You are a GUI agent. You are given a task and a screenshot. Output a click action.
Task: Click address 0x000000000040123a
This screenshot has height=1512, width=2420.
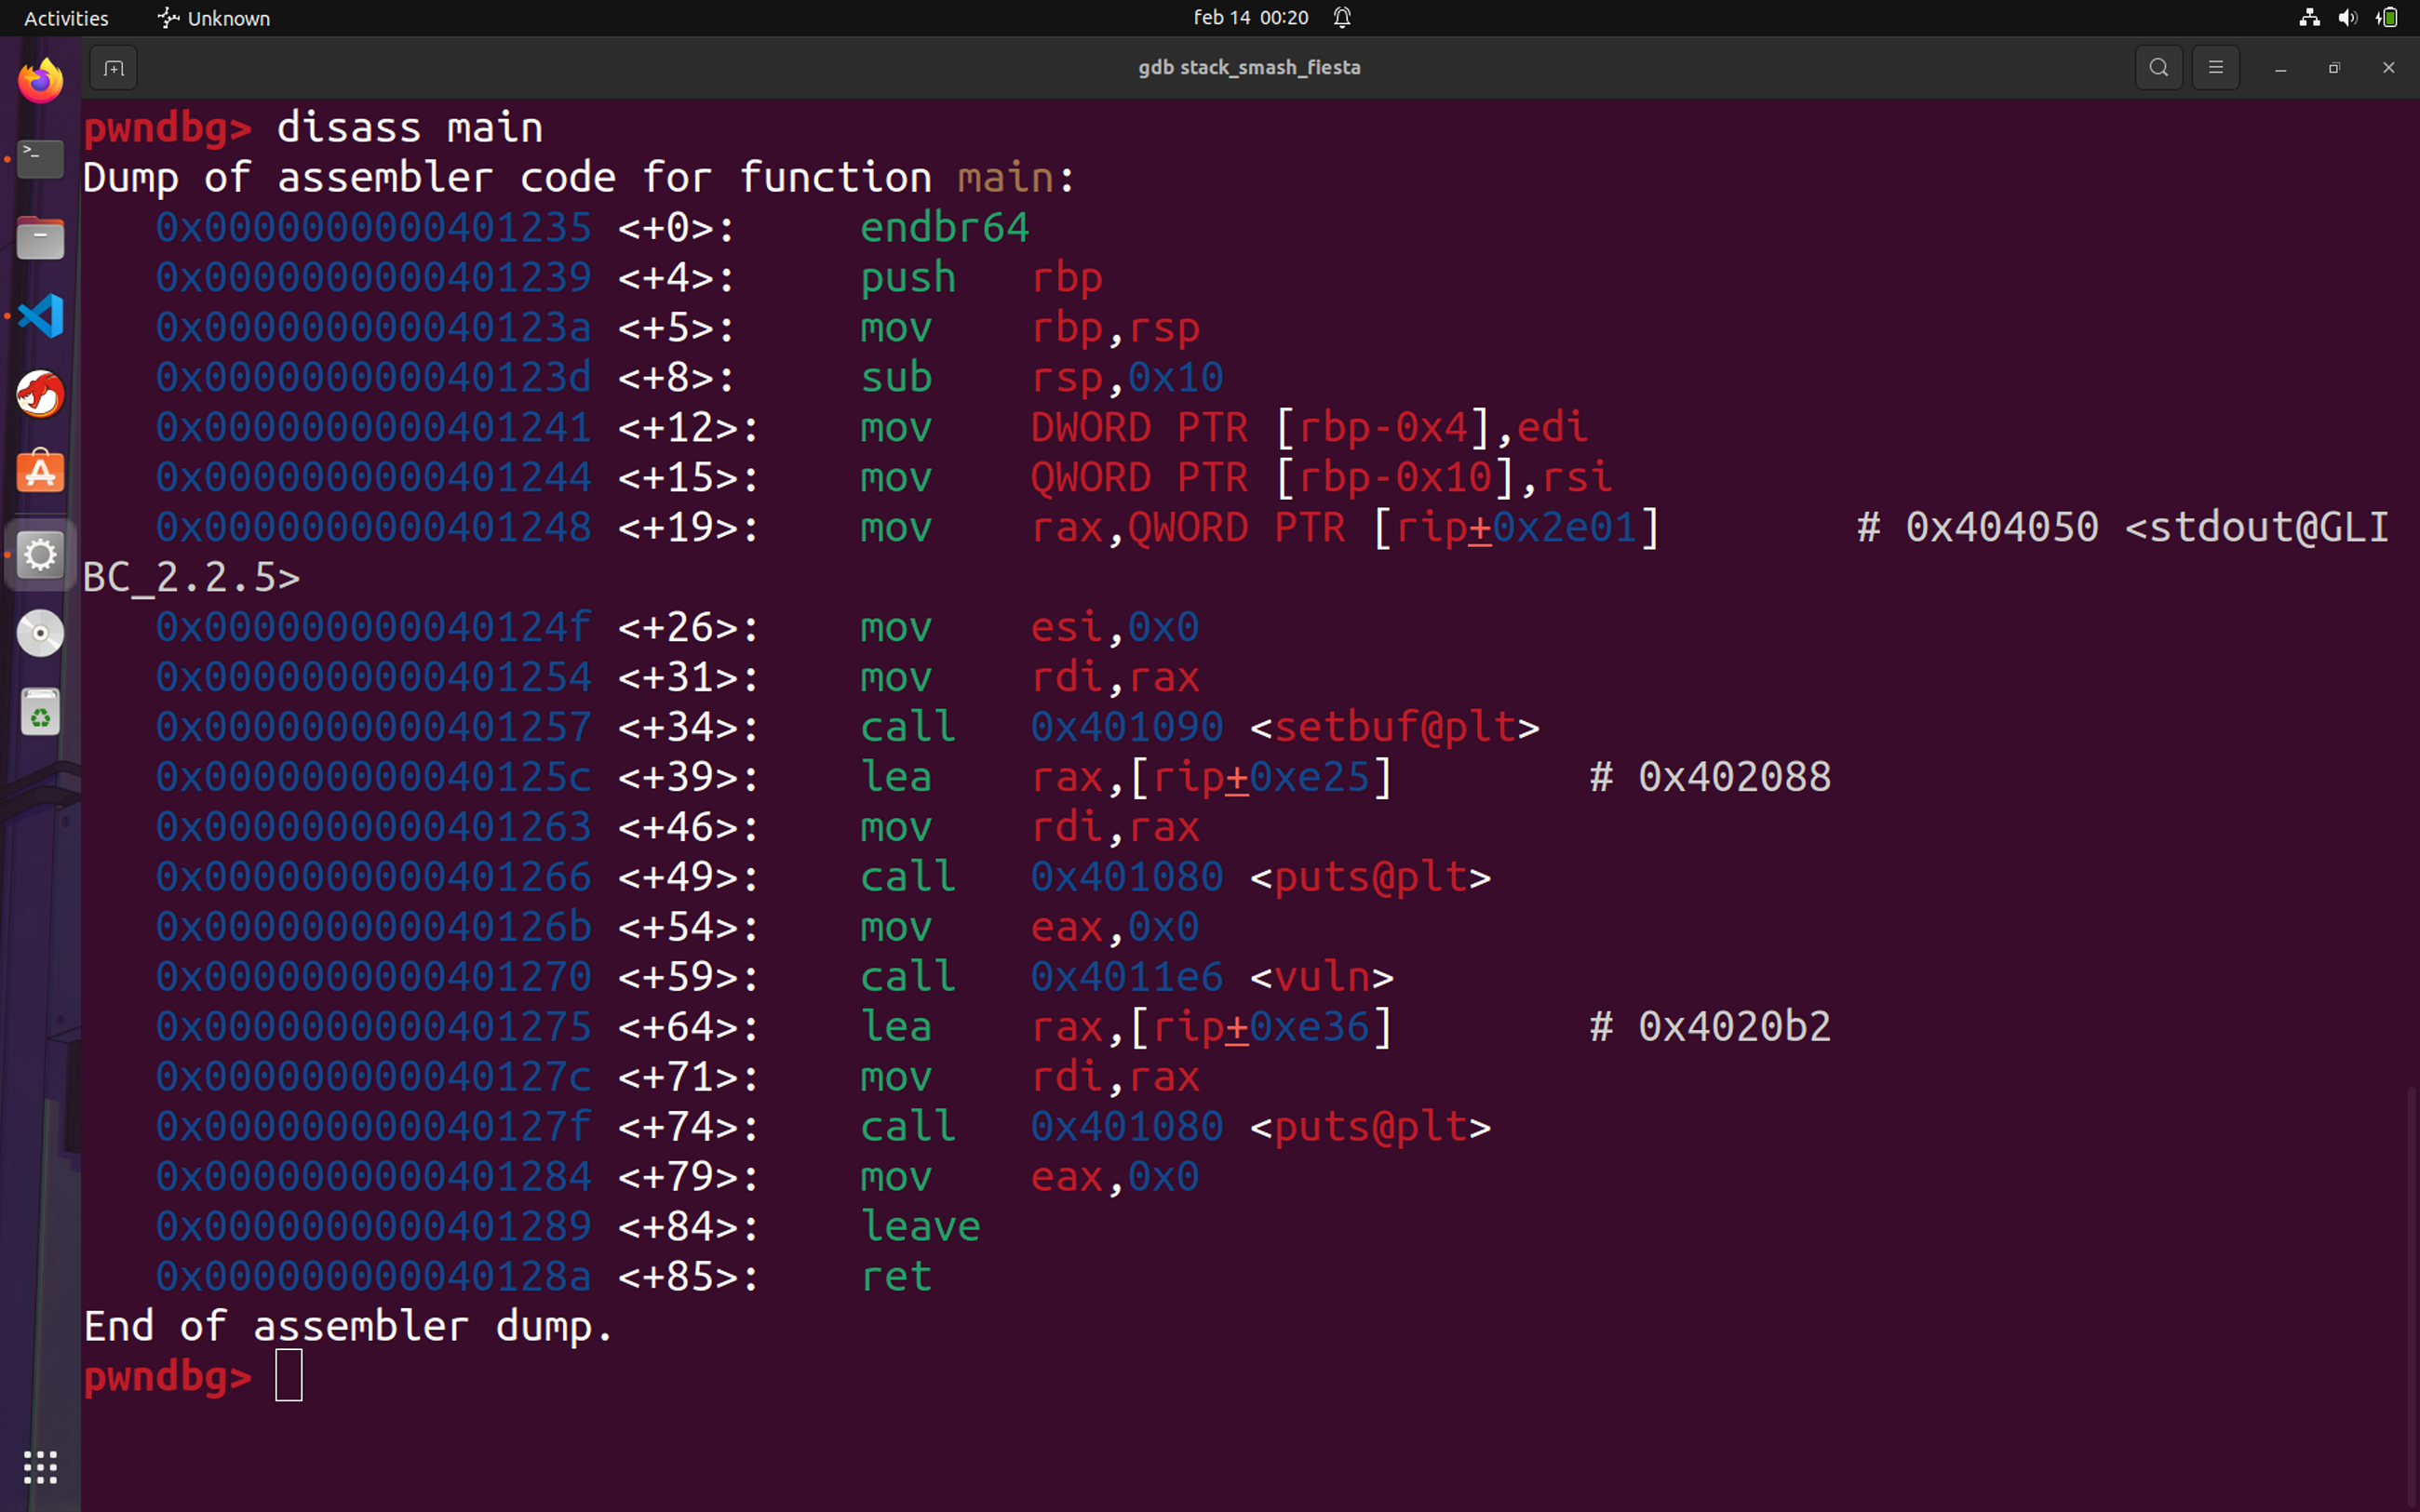[x=374, y=328]
